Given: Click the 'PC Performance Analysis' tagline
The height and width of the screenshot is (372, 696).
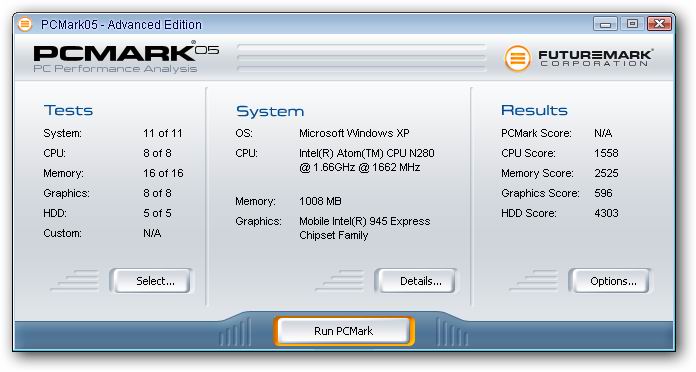Looking at the screenshot, I should 115,69.
